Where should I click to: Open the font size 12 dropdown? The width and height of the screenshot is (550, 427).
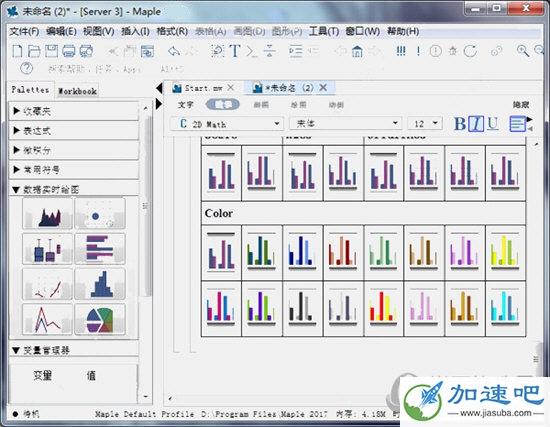424,124
